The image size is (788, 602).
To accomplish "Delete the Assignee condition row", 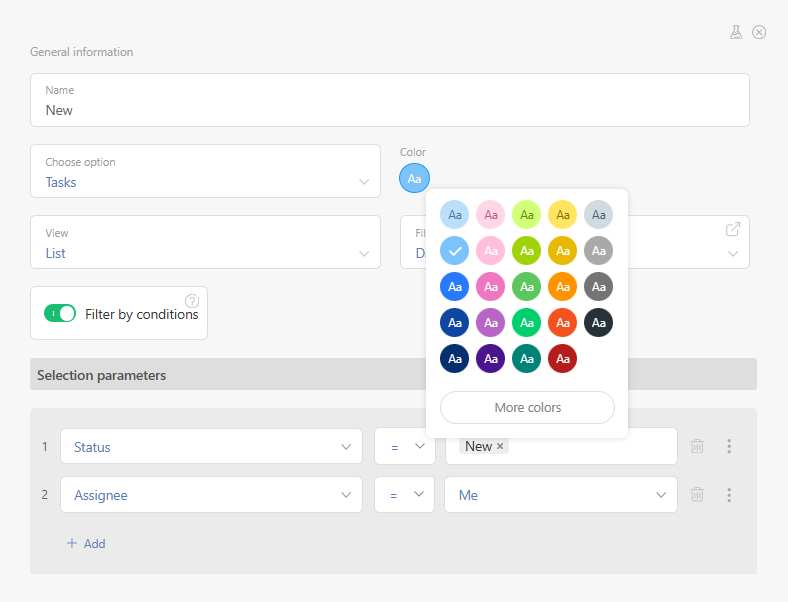I will (697, 494).
